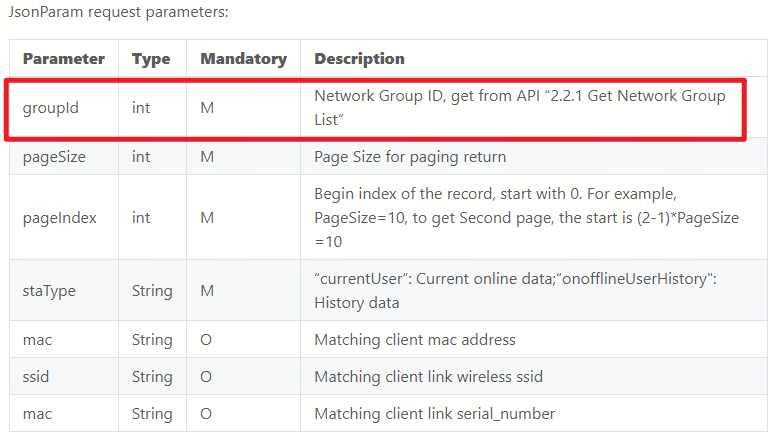Select the staType parameter name
This screenshot has height=440, width=773.
pyautogui.click(x=48, y=291)
